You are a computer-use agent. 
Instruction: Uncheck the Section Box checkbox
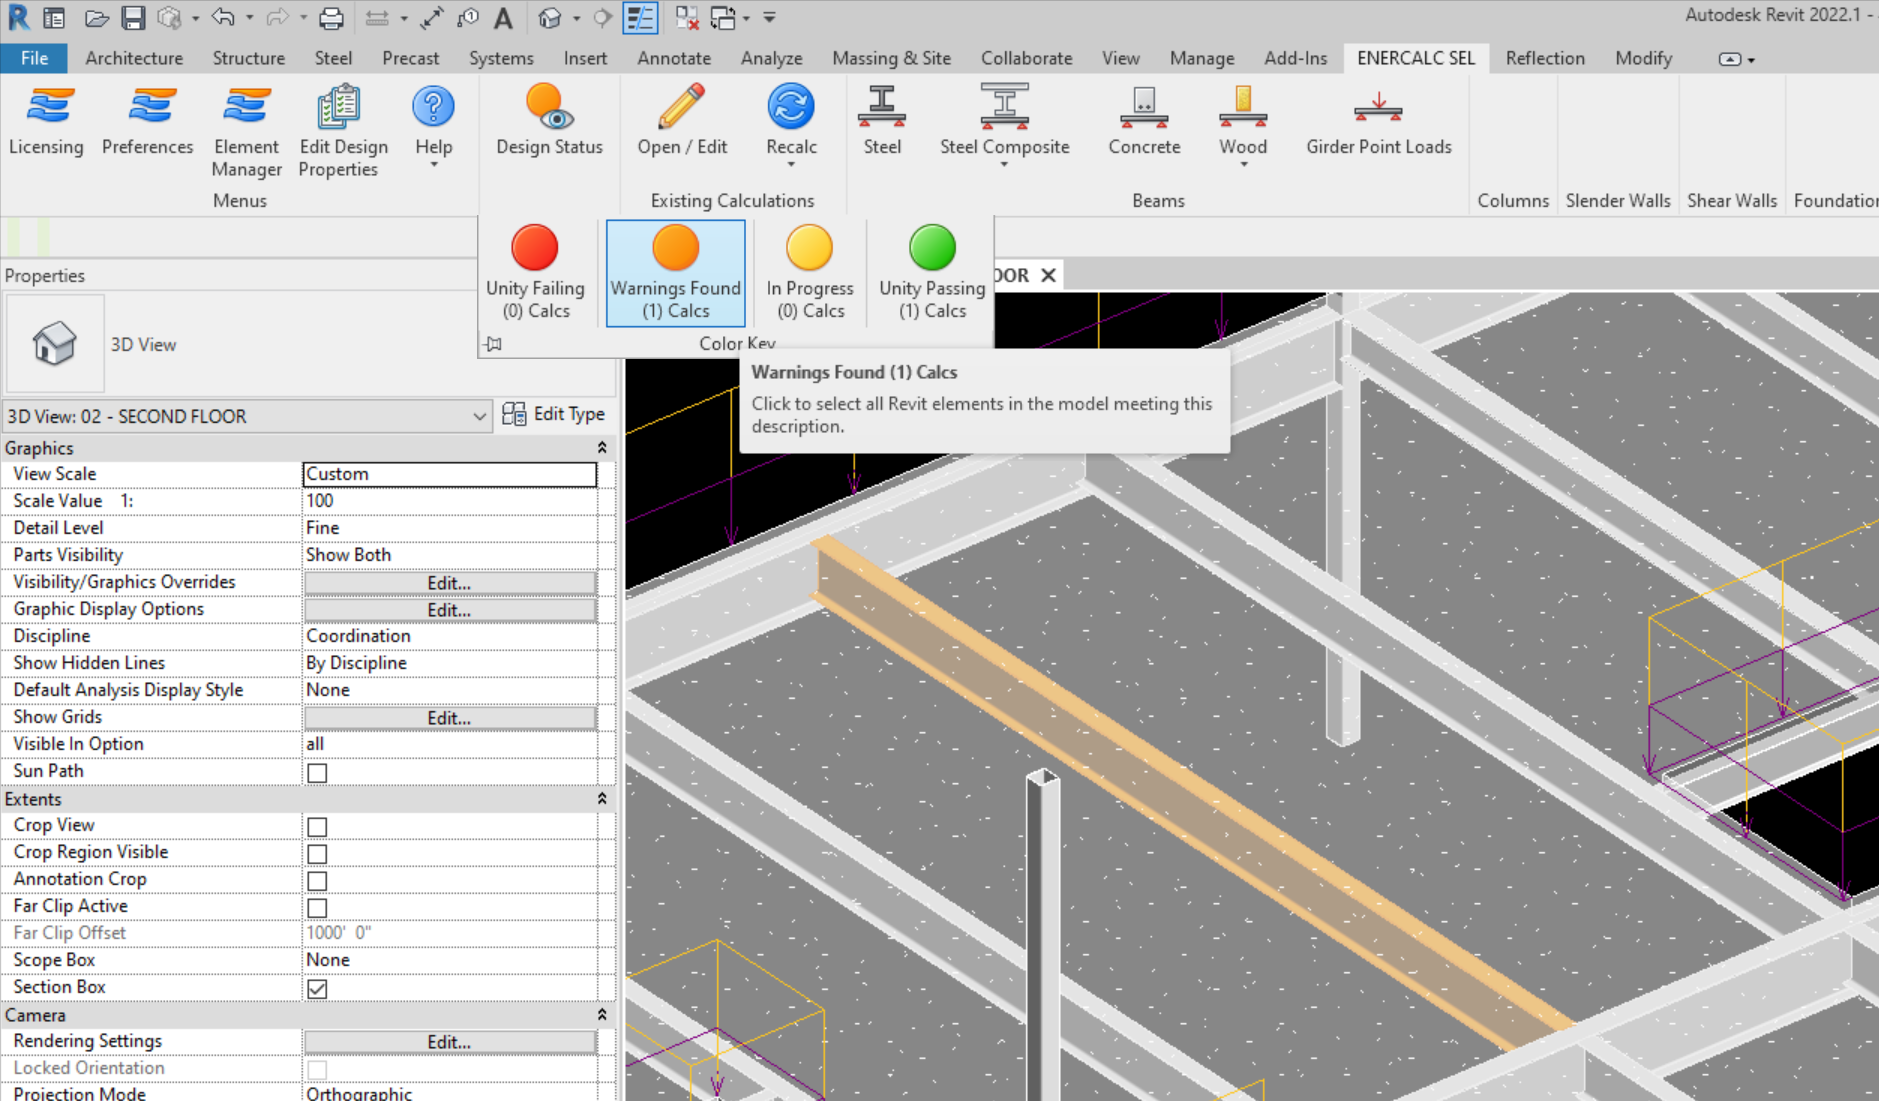317,989
